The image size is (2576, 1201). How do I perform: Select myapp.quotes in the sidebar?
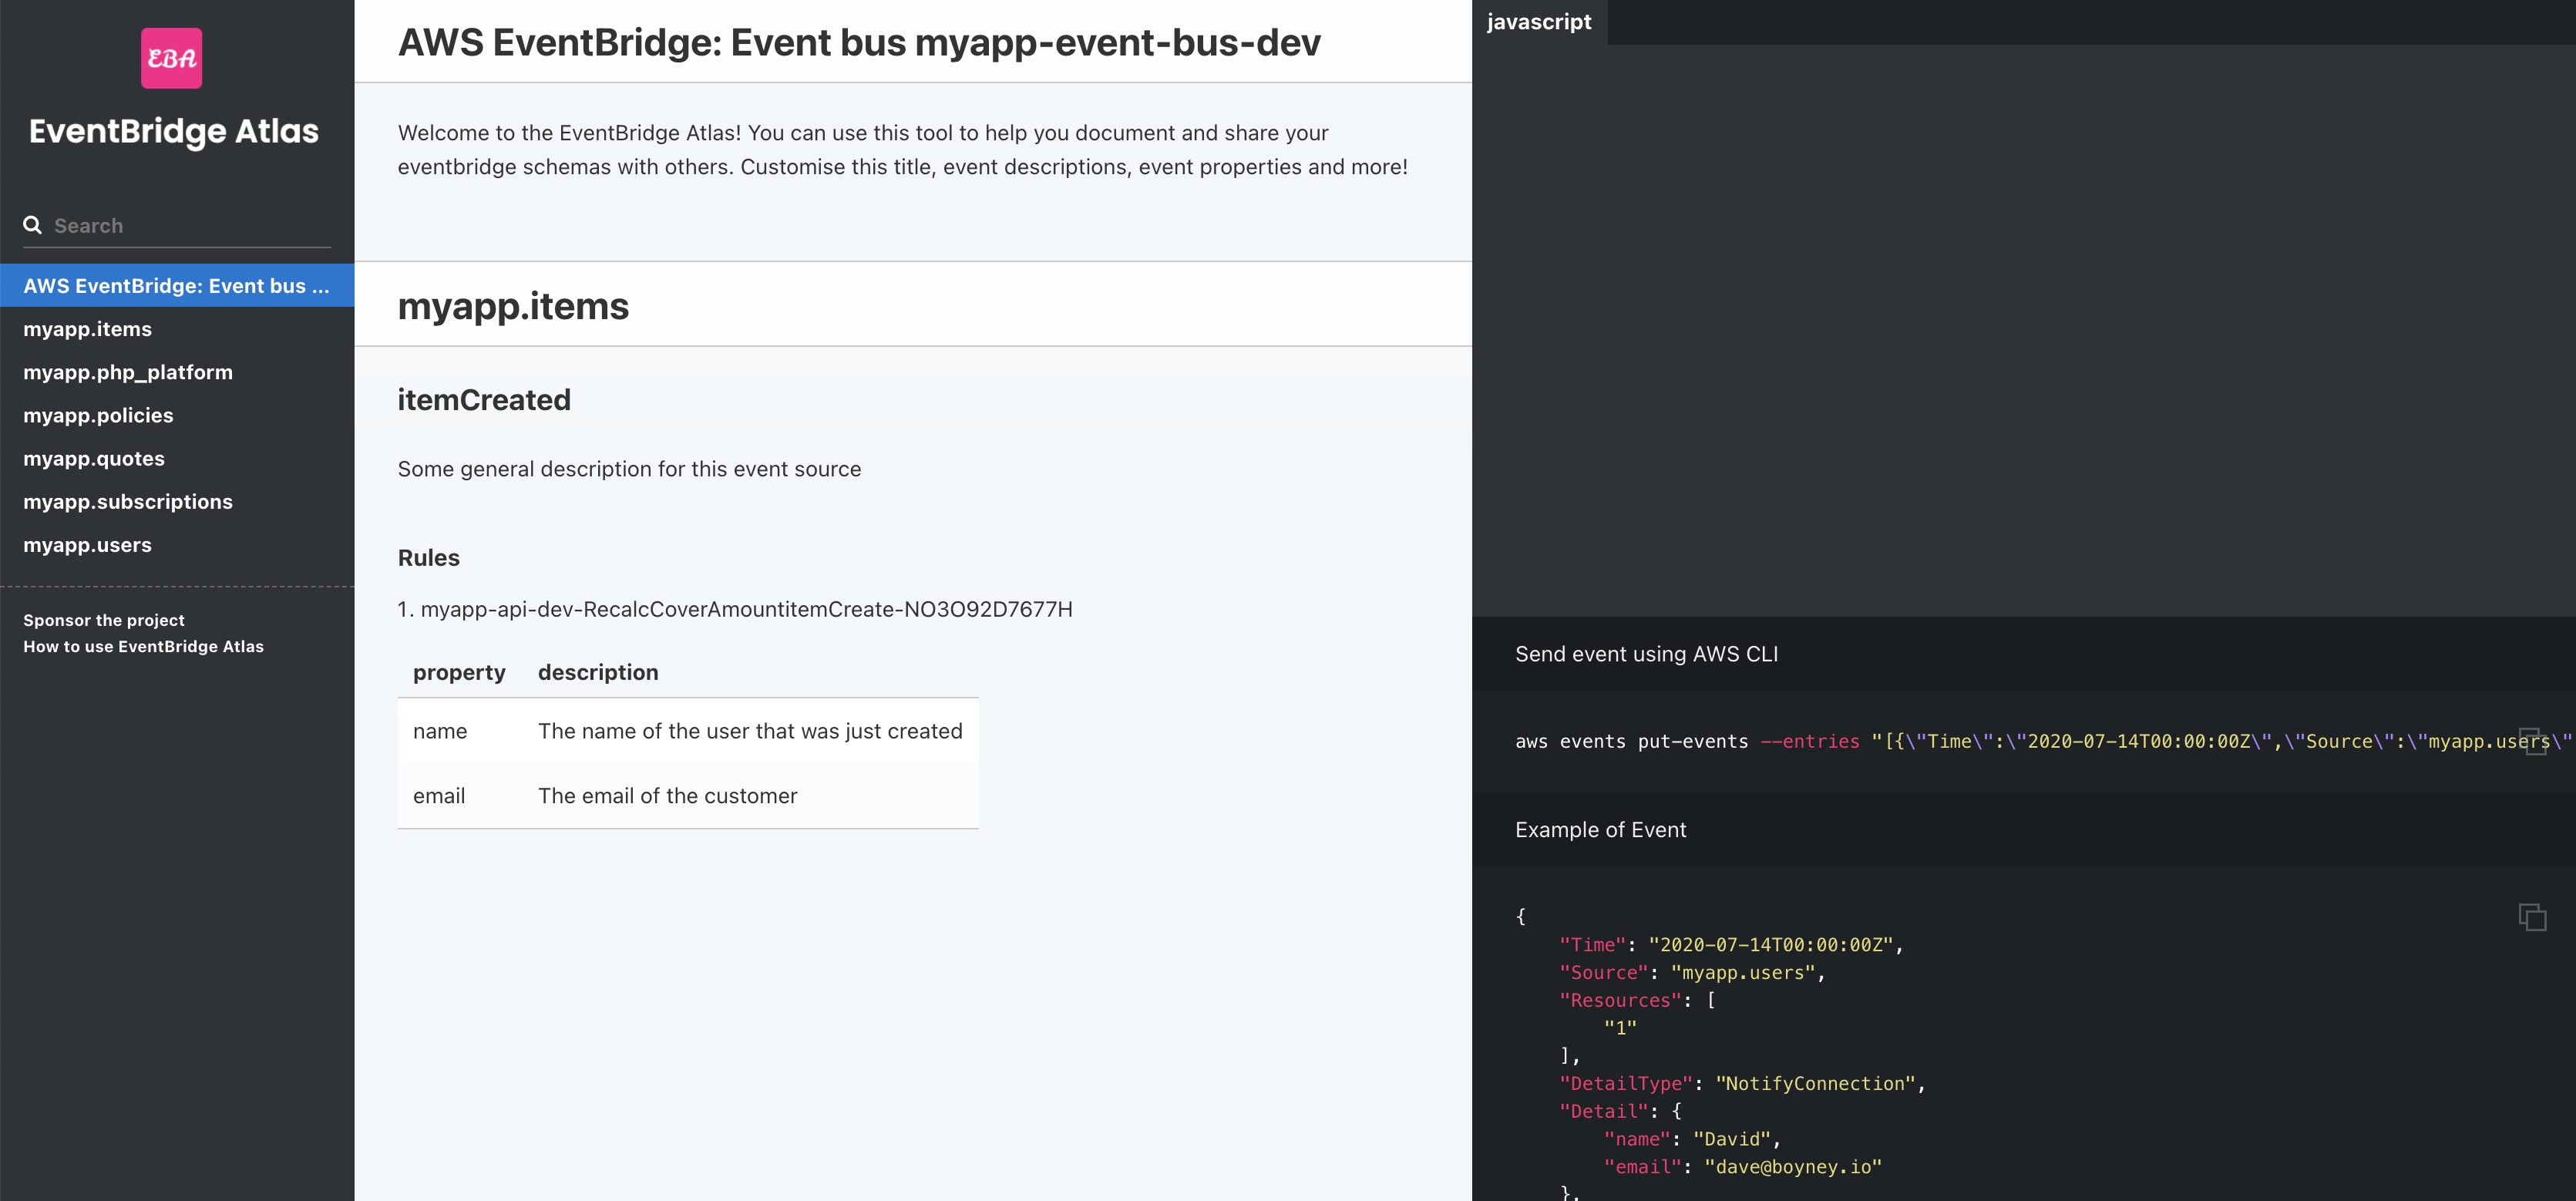94,459
